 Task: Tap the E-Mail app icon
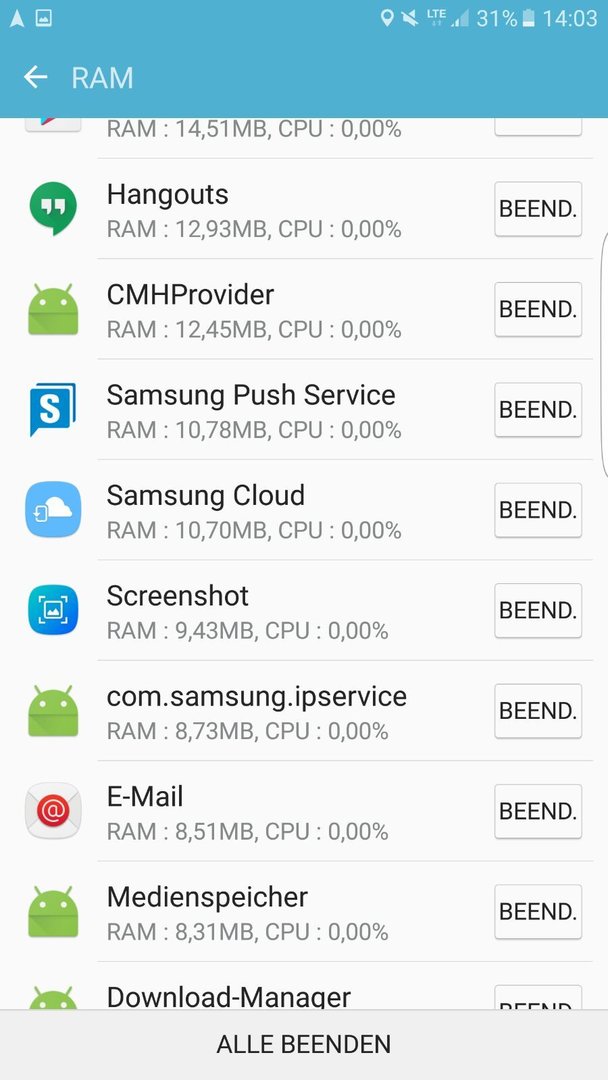[53, 811]
